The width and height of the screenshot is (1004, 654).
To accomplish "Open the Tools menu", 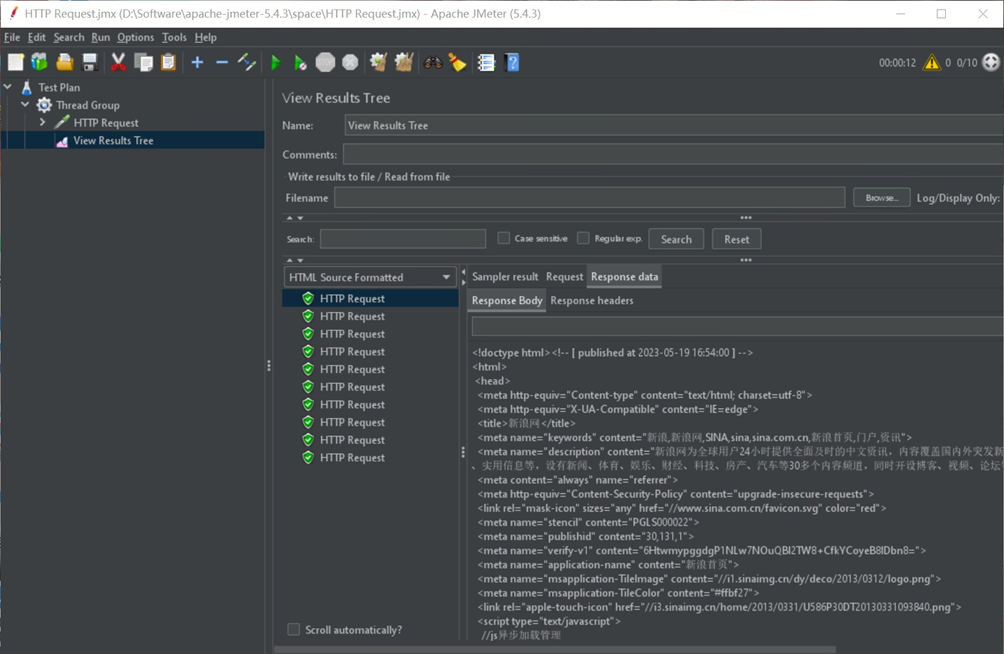I will pos(174,37).
